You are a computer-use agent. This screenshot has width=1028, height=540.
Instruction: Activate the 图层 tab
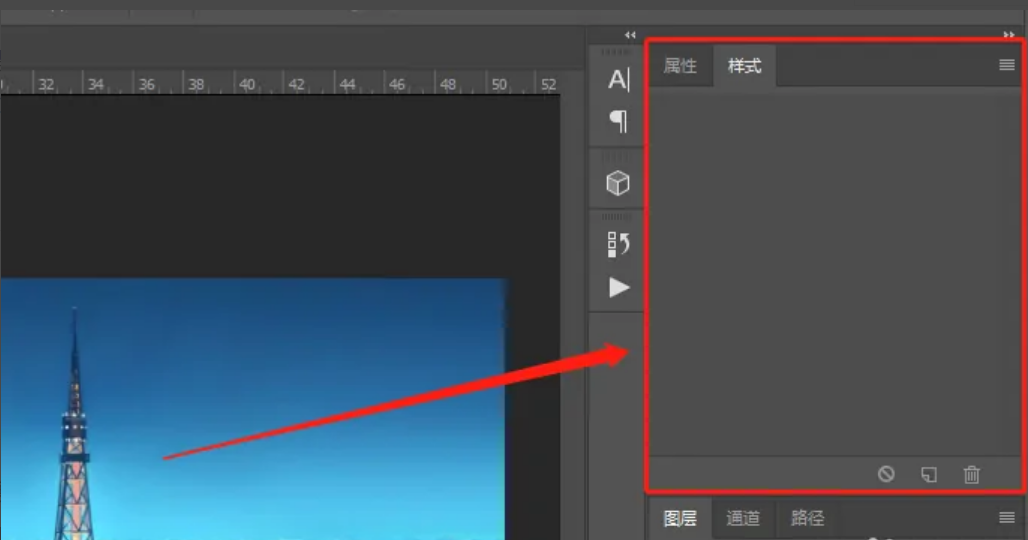(680, 518)
